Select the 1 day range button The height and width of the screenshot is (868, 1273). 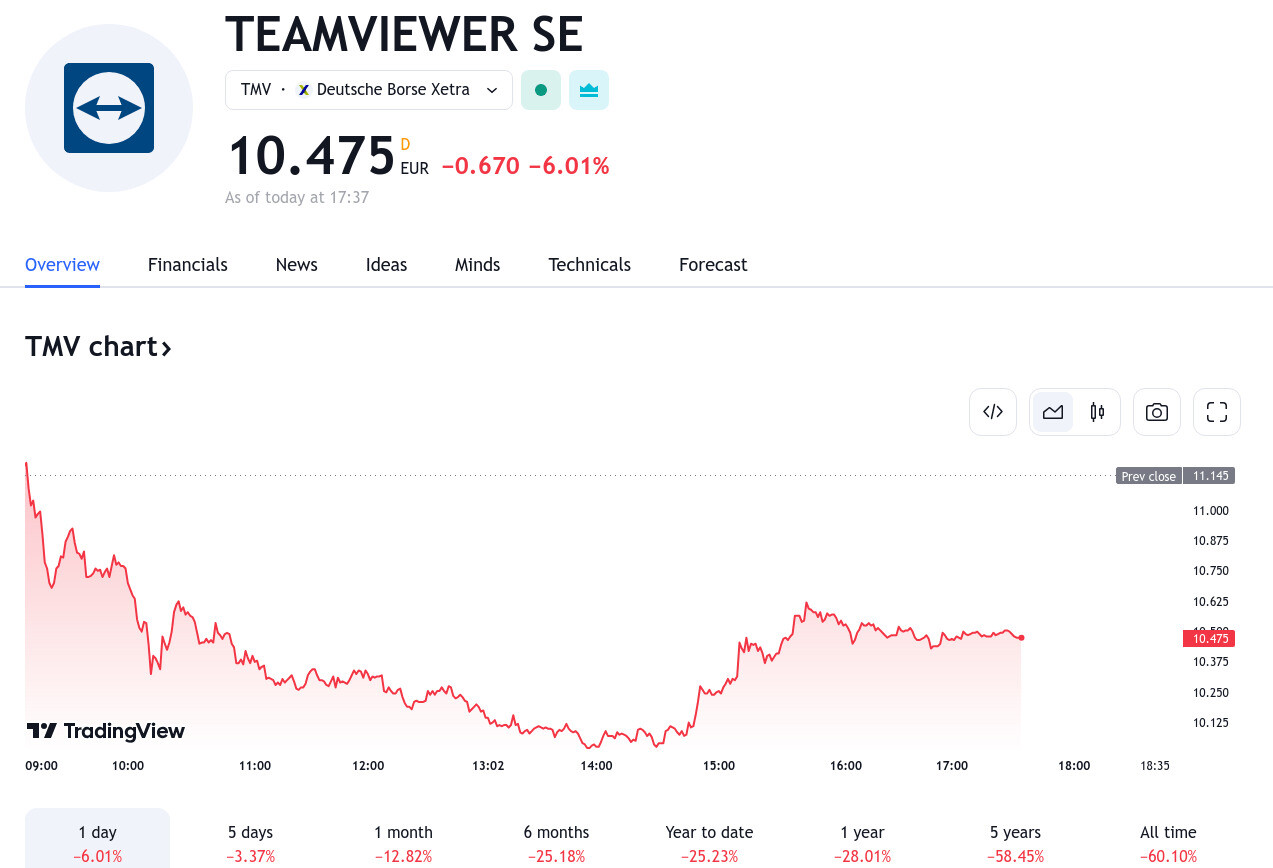click(x=97, y=840)
